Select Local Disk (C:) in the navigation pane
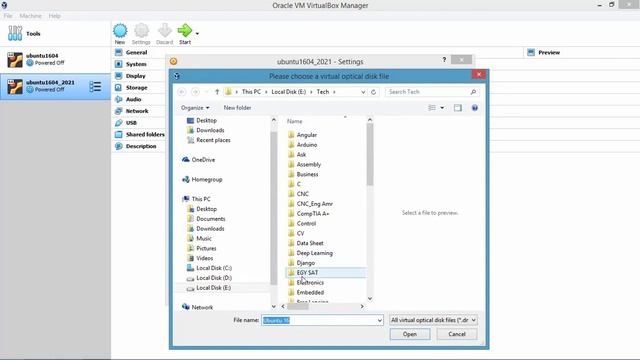Viewport: 640px width, 360px height. pos(214,268)
